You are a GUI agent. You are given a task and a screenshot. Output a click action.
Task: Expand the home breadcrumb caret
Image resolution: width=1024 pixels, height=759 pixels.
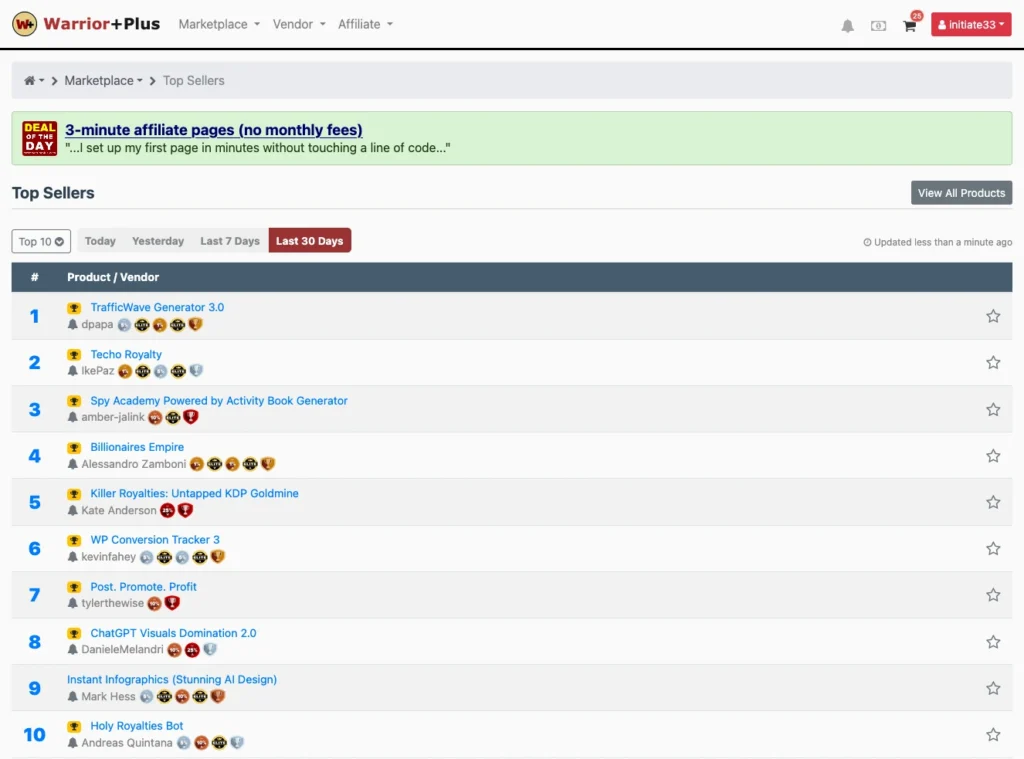tap(42, 81)
